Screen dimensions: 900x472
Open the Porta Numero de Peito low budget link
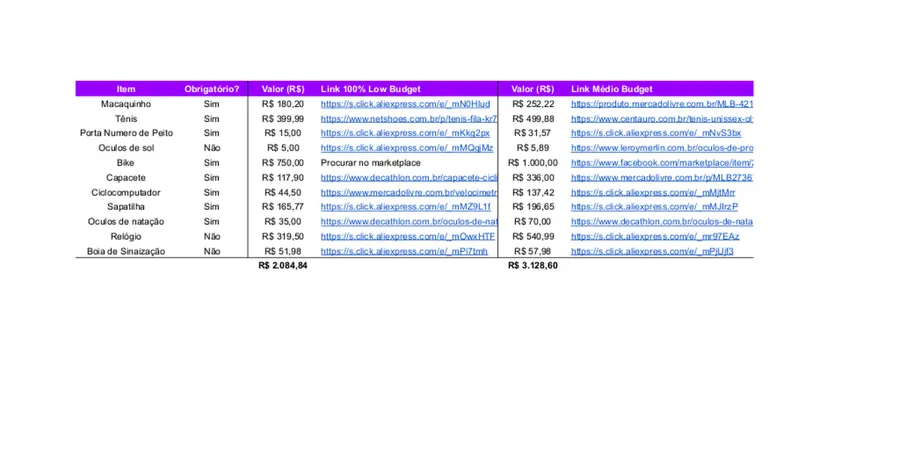(x=405, y=133)
